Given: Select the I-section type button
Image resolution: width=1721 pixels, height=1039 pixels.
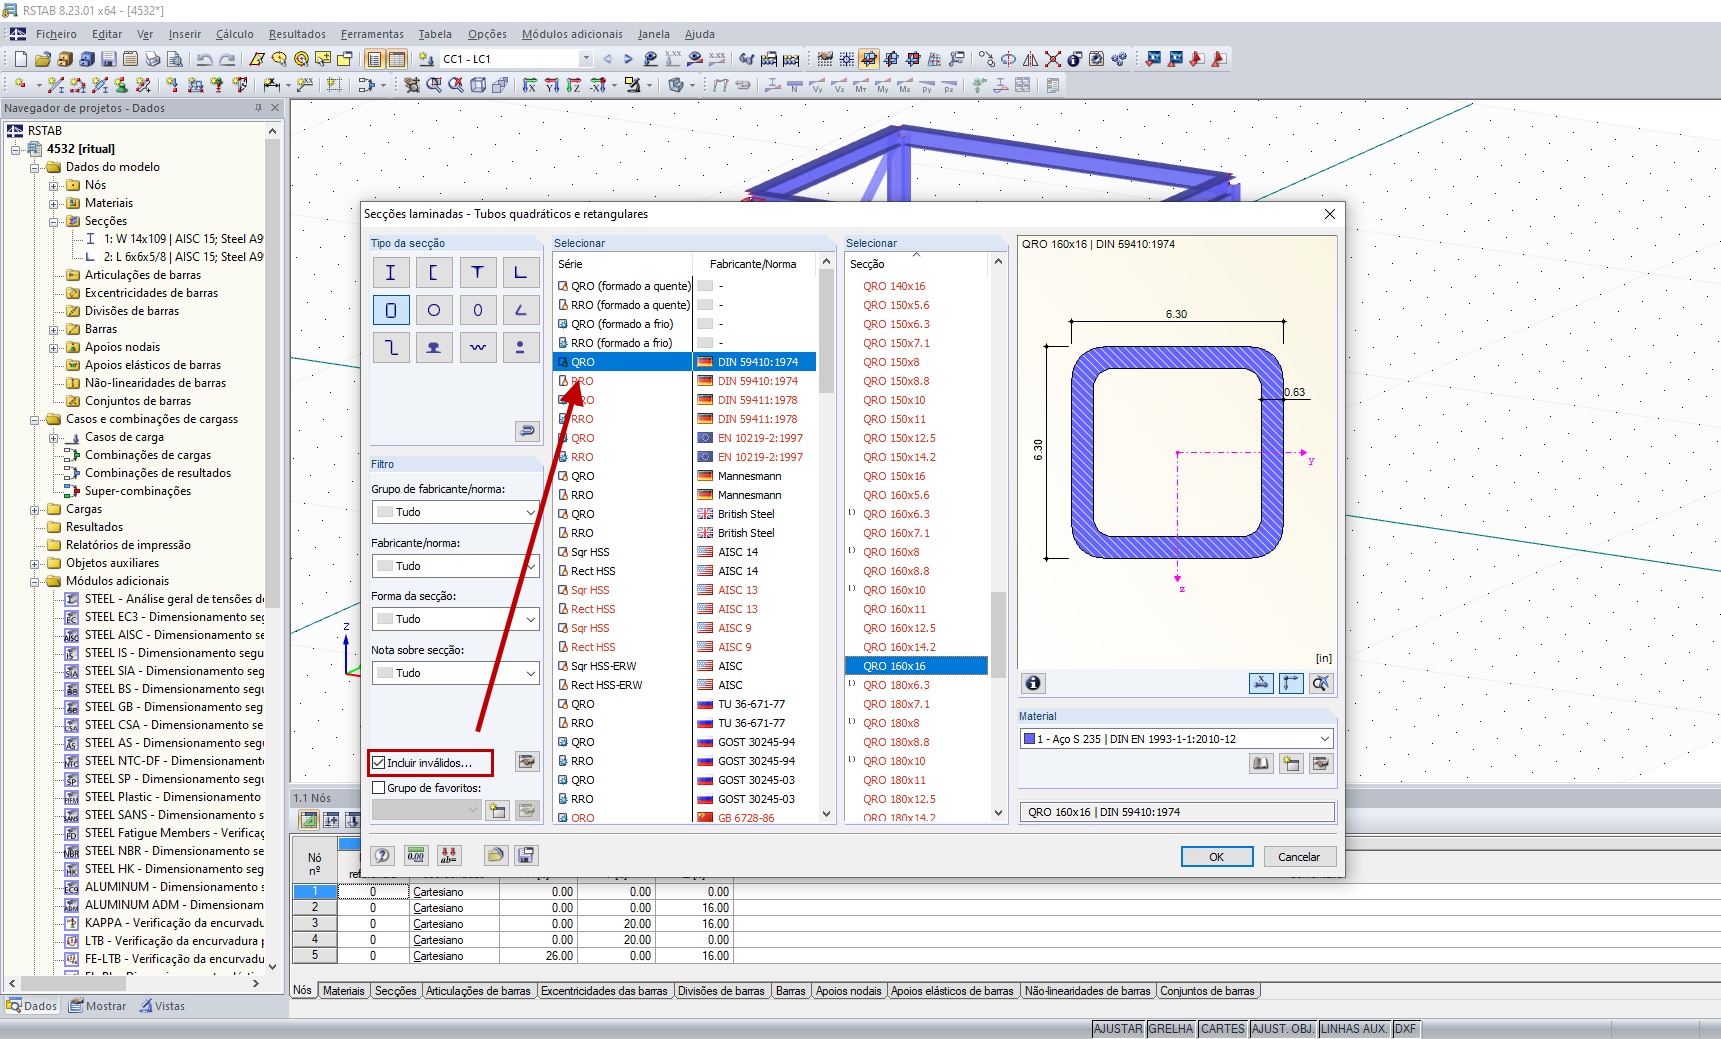Looking at the screenshot, I should tap(390, 272).
